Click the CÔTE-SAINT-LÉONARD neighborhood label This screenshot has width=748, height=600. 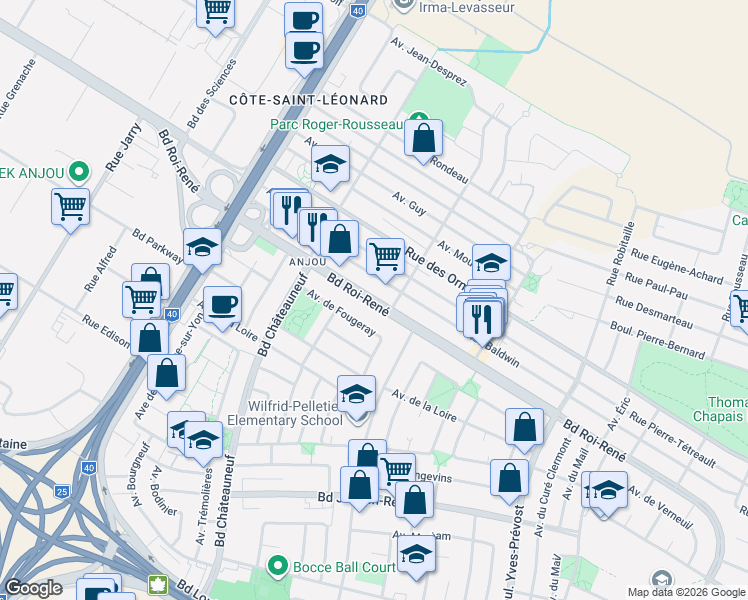(309, 100)
